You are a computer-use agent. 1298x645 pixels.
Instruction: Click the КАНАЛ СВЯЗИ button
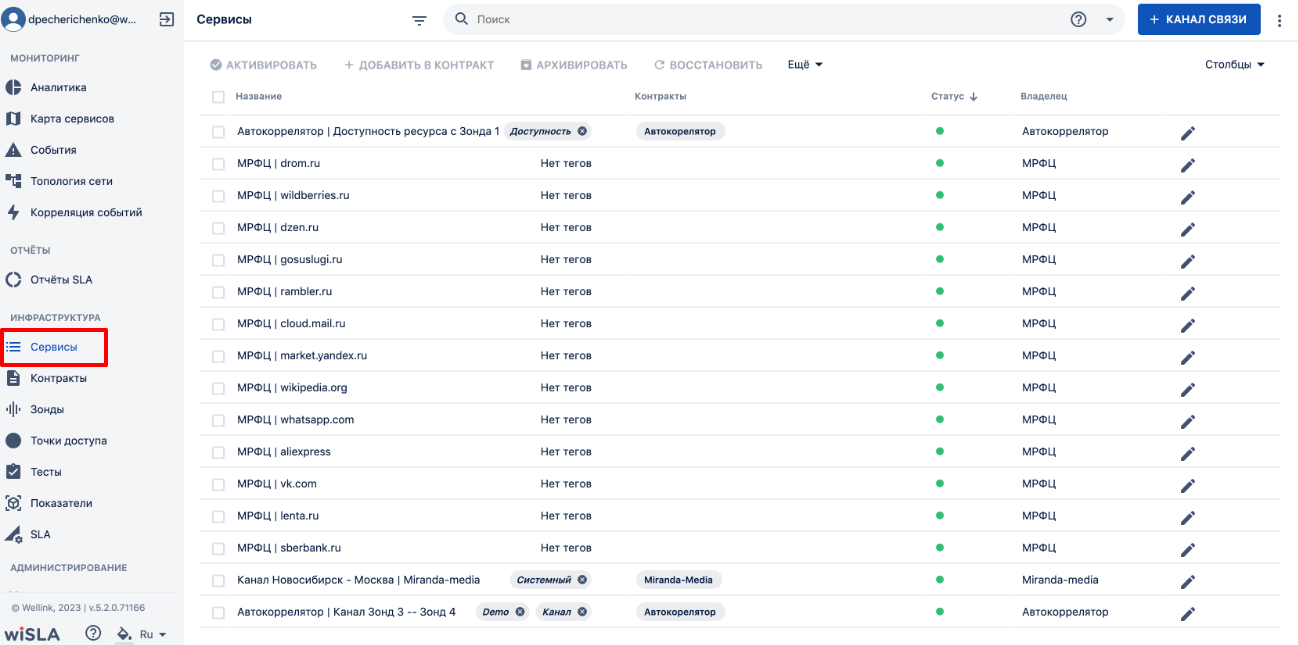(x=1199, y=19)
